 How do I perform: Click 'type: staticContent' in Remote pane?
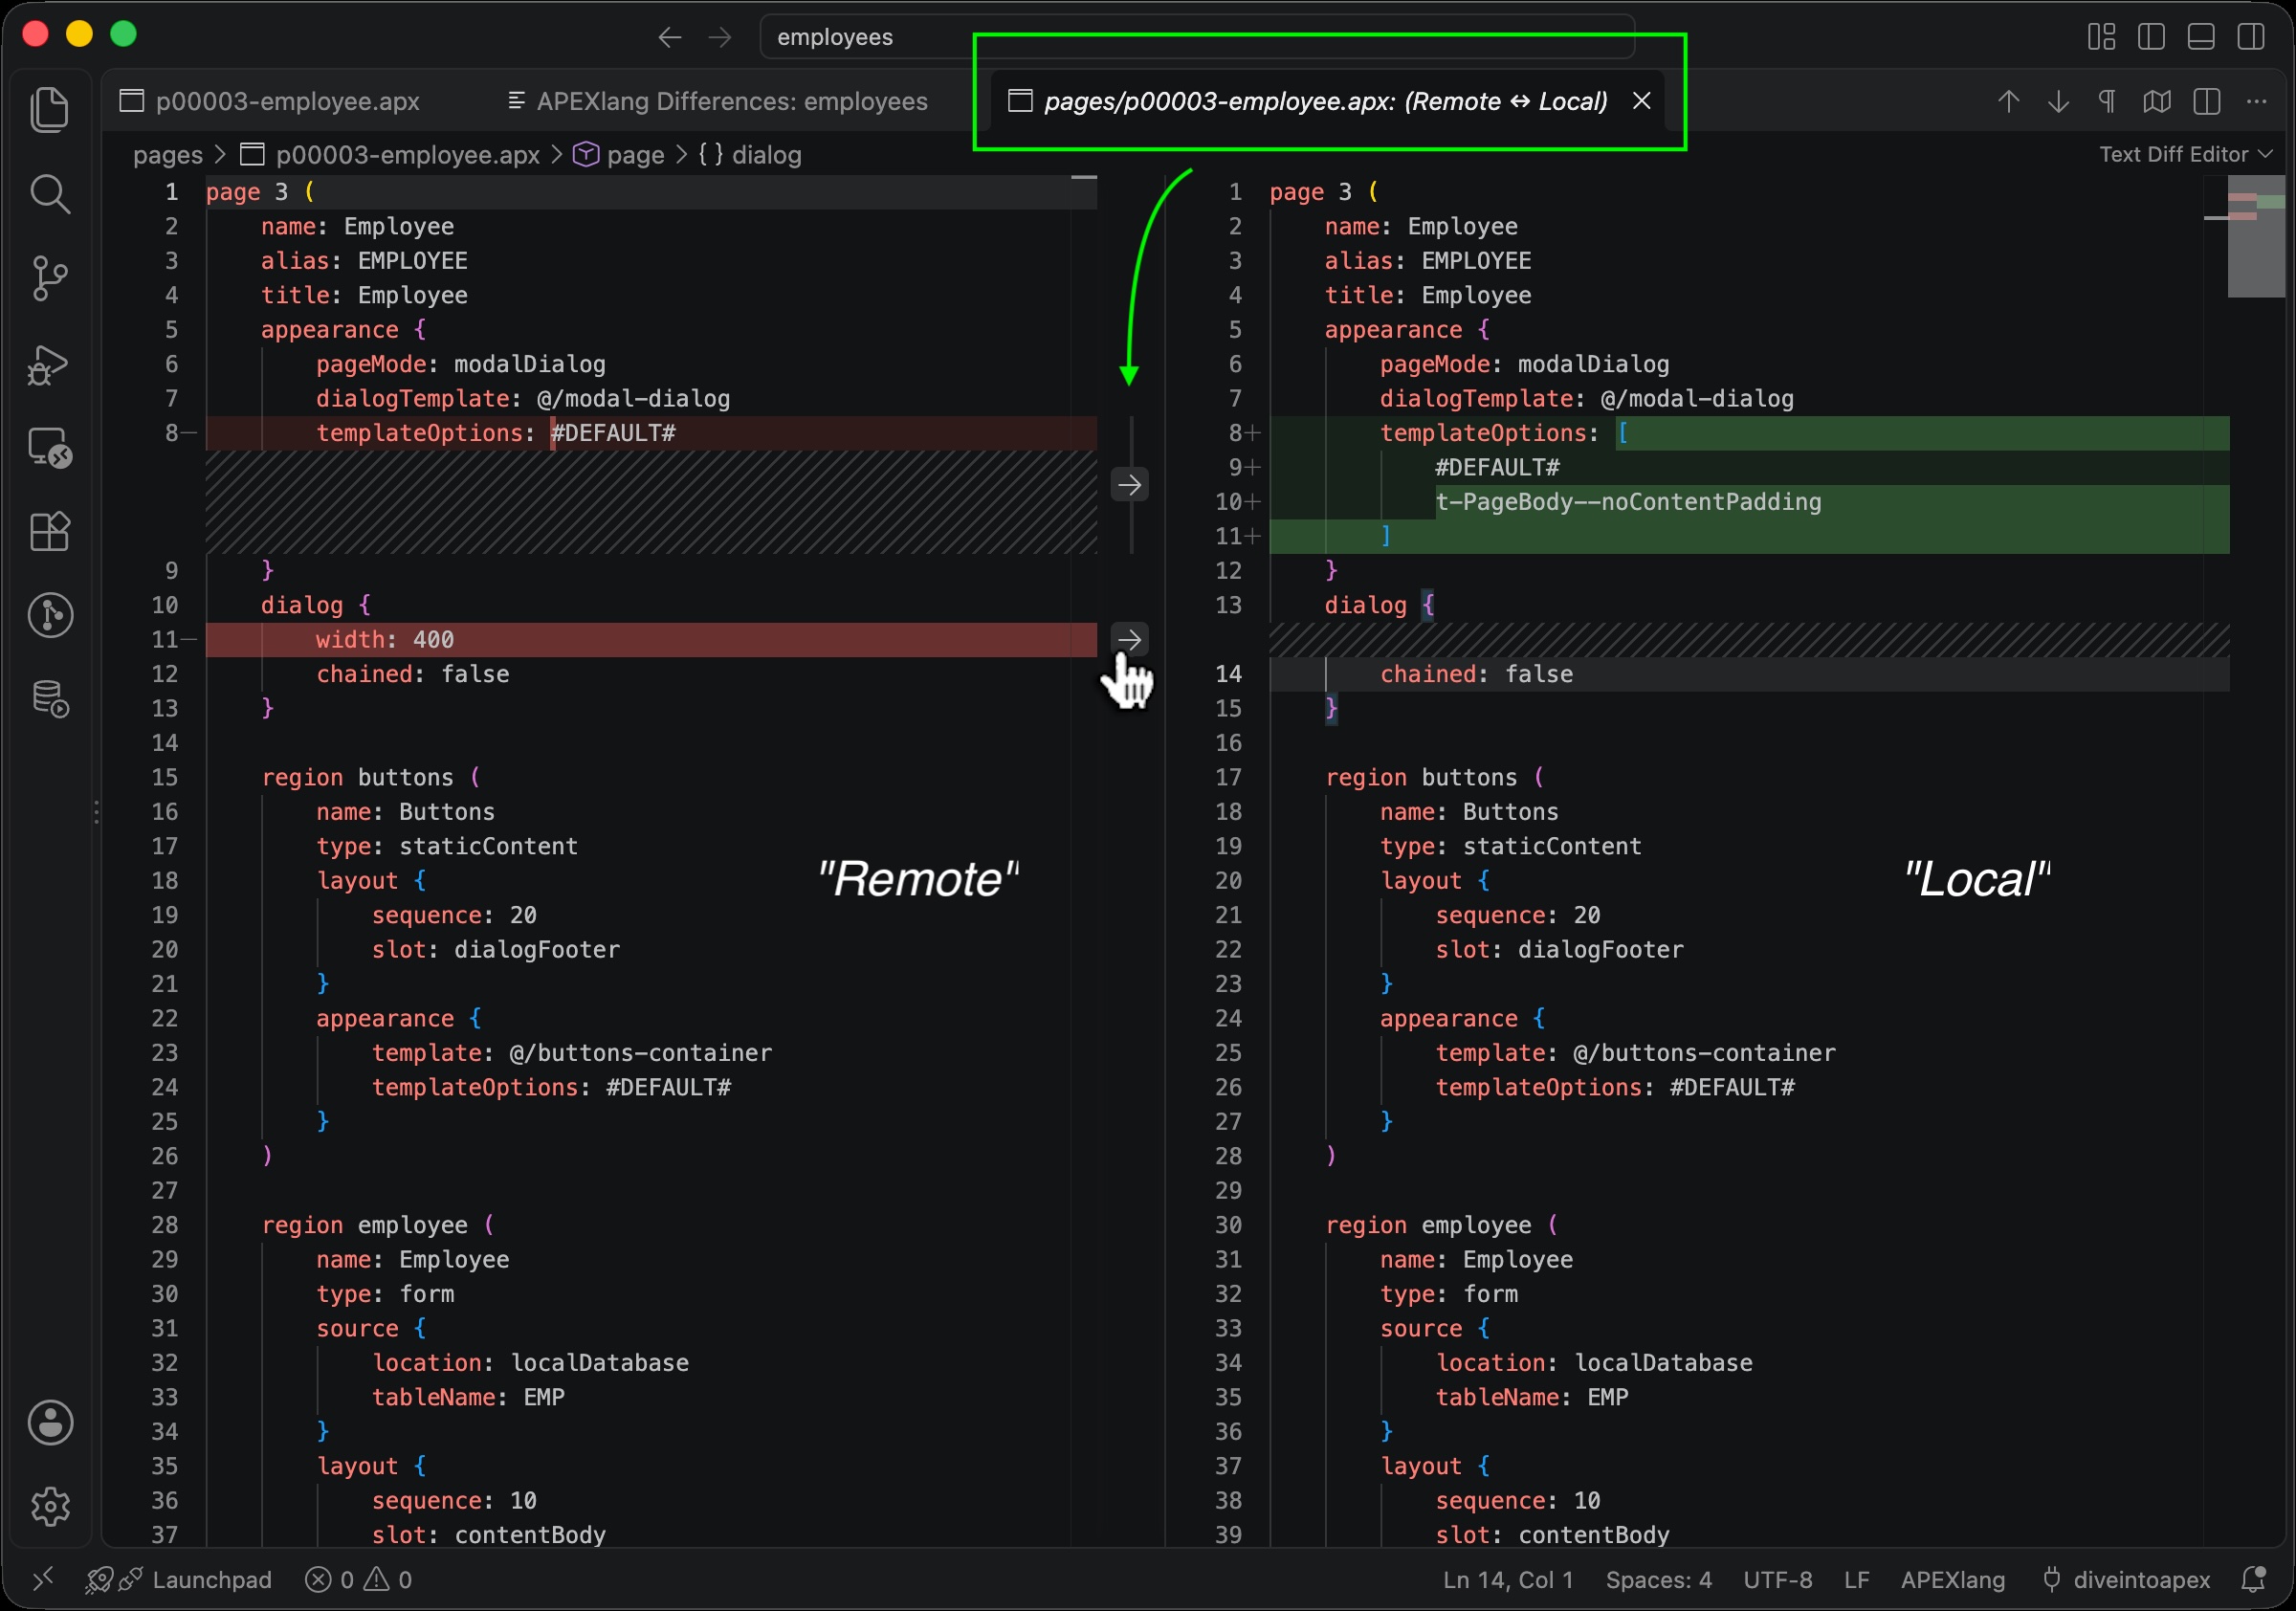click(x=447, y=846)
